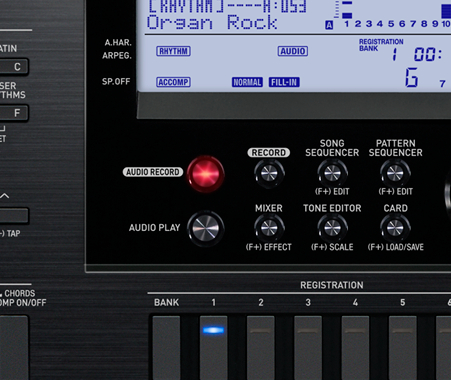Viewport: 451px width, 380px height.
Task: Launch the TONE EDITOR with its round button
Action: point(332,228)
